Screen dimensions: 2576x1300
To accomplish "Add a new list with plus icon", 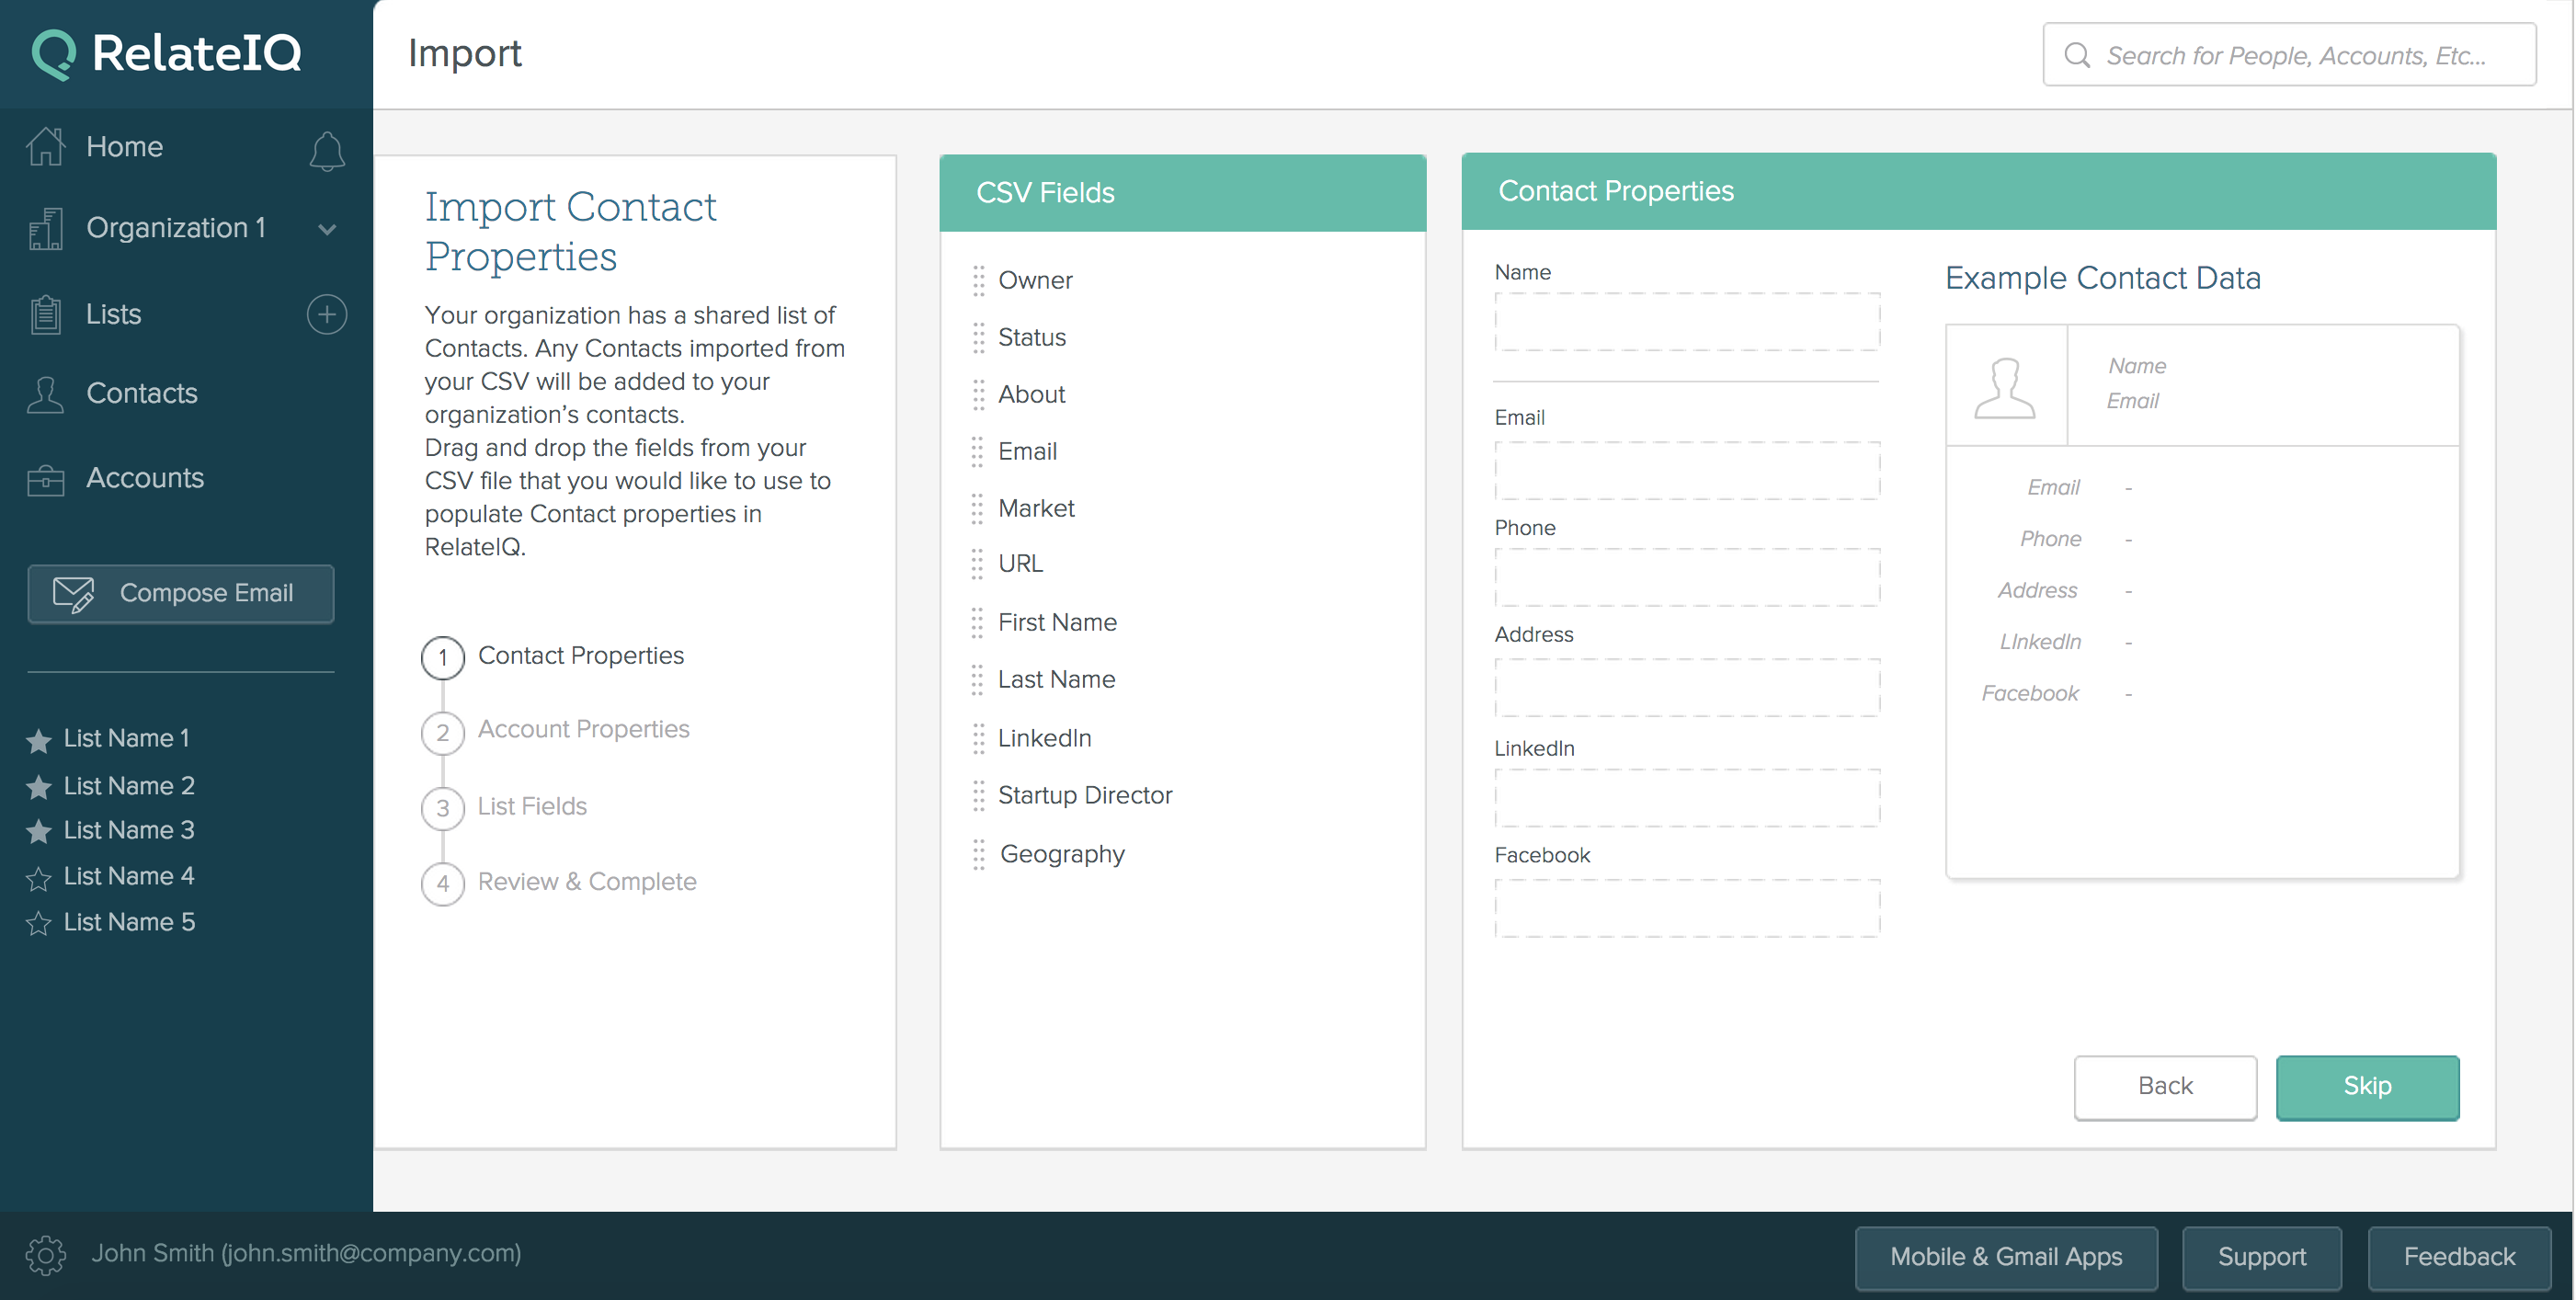I will tap(327, 314).
